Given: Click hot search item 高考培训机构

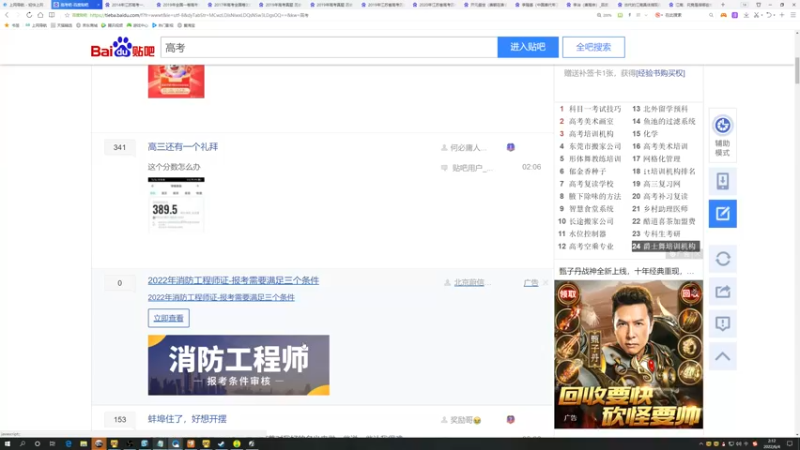Looking at the screenshot, I should click(x=591, y=134).
